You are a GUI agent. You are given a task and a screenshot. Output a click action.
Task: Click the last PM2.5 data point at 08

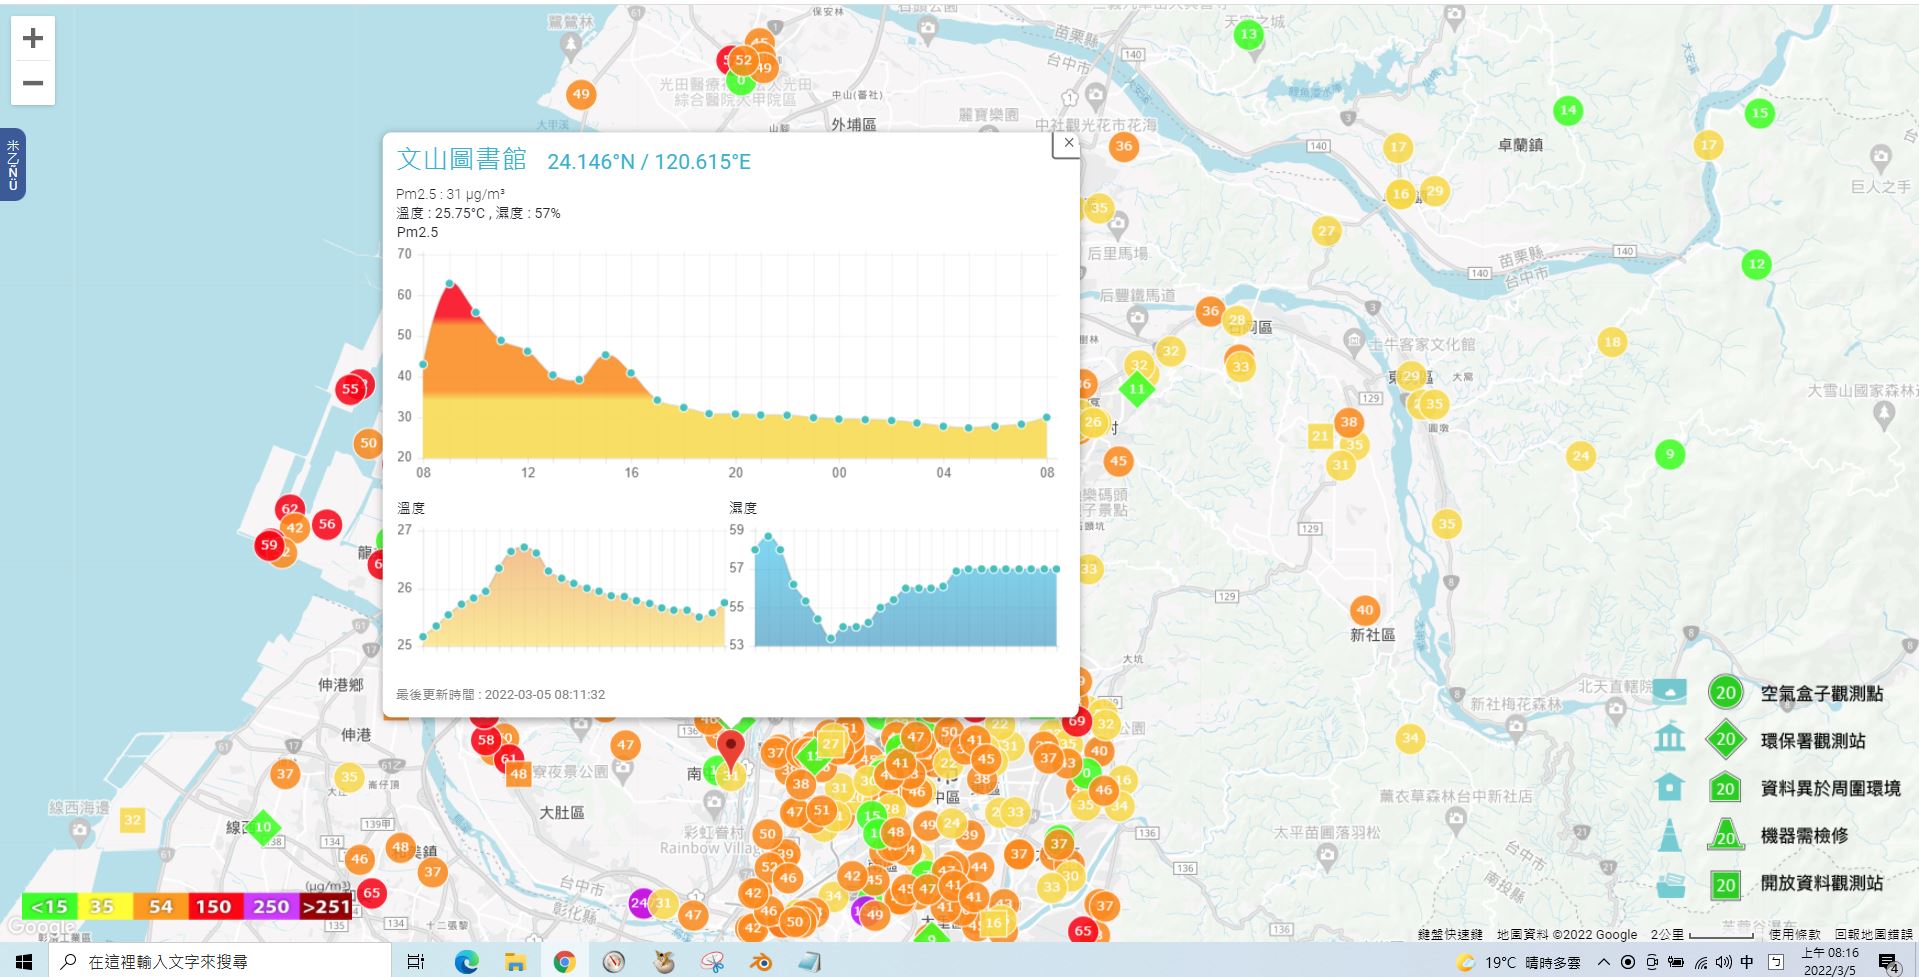[x=1047, y=417]
